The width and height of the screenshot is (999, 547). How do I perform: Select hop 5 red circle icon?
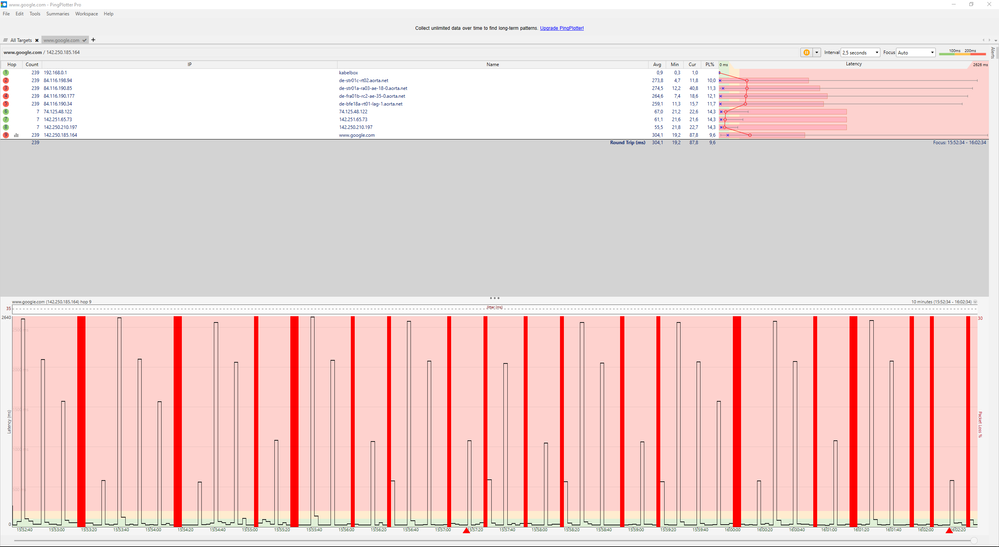tap(6, 104)
